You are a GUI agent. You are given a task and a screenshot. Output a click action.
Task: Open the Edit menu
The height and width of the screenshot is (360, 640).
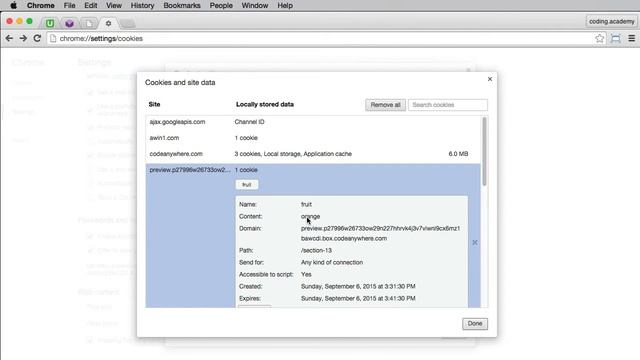[x=91, y=5]
